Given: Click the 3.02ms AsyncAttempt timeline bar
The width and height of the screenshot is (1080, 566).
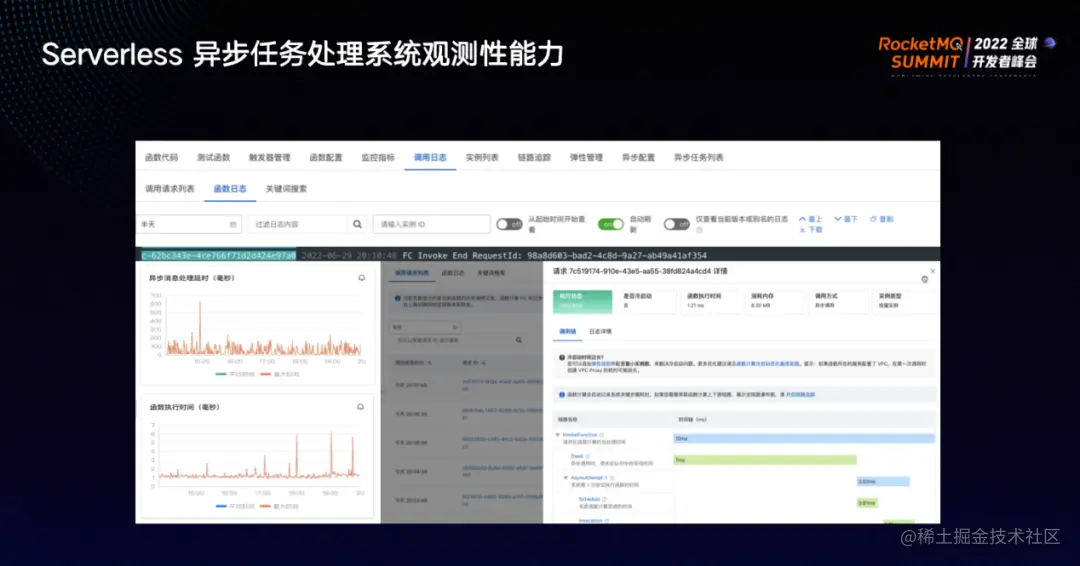Looking at the screenshot, I should coord(883,481).
